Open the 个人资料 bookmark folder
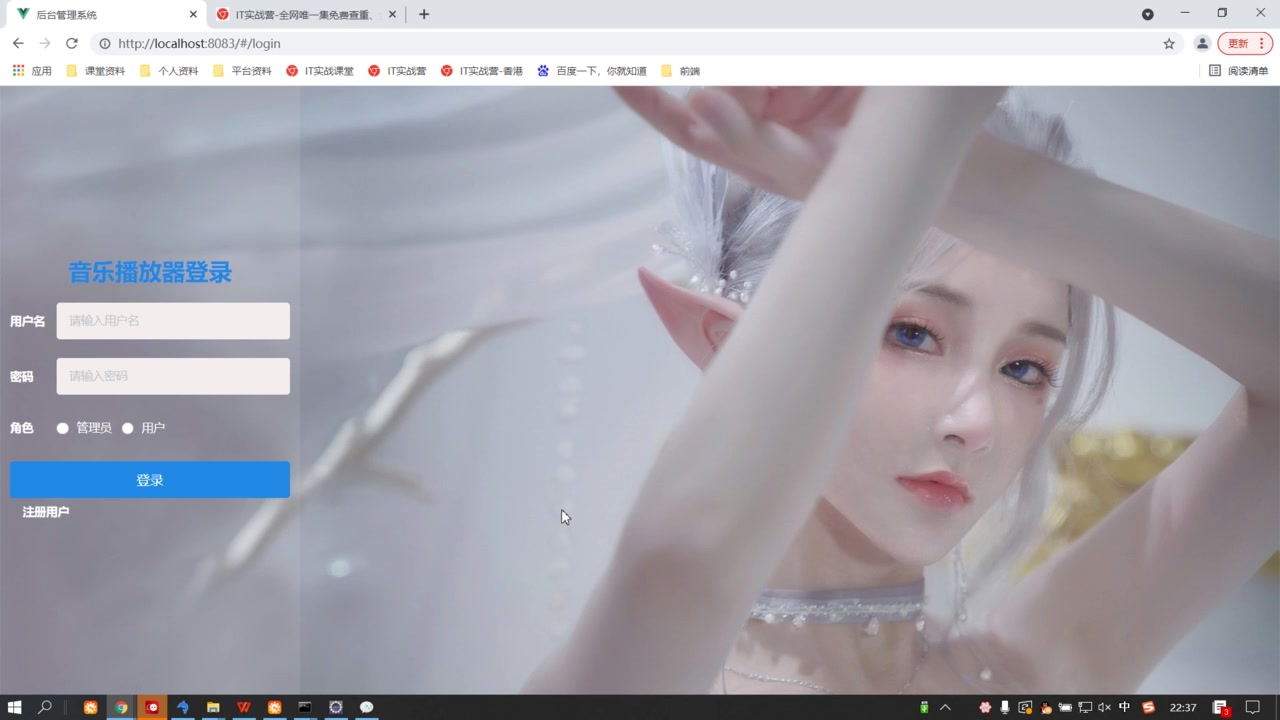 [x=169, y=71]
